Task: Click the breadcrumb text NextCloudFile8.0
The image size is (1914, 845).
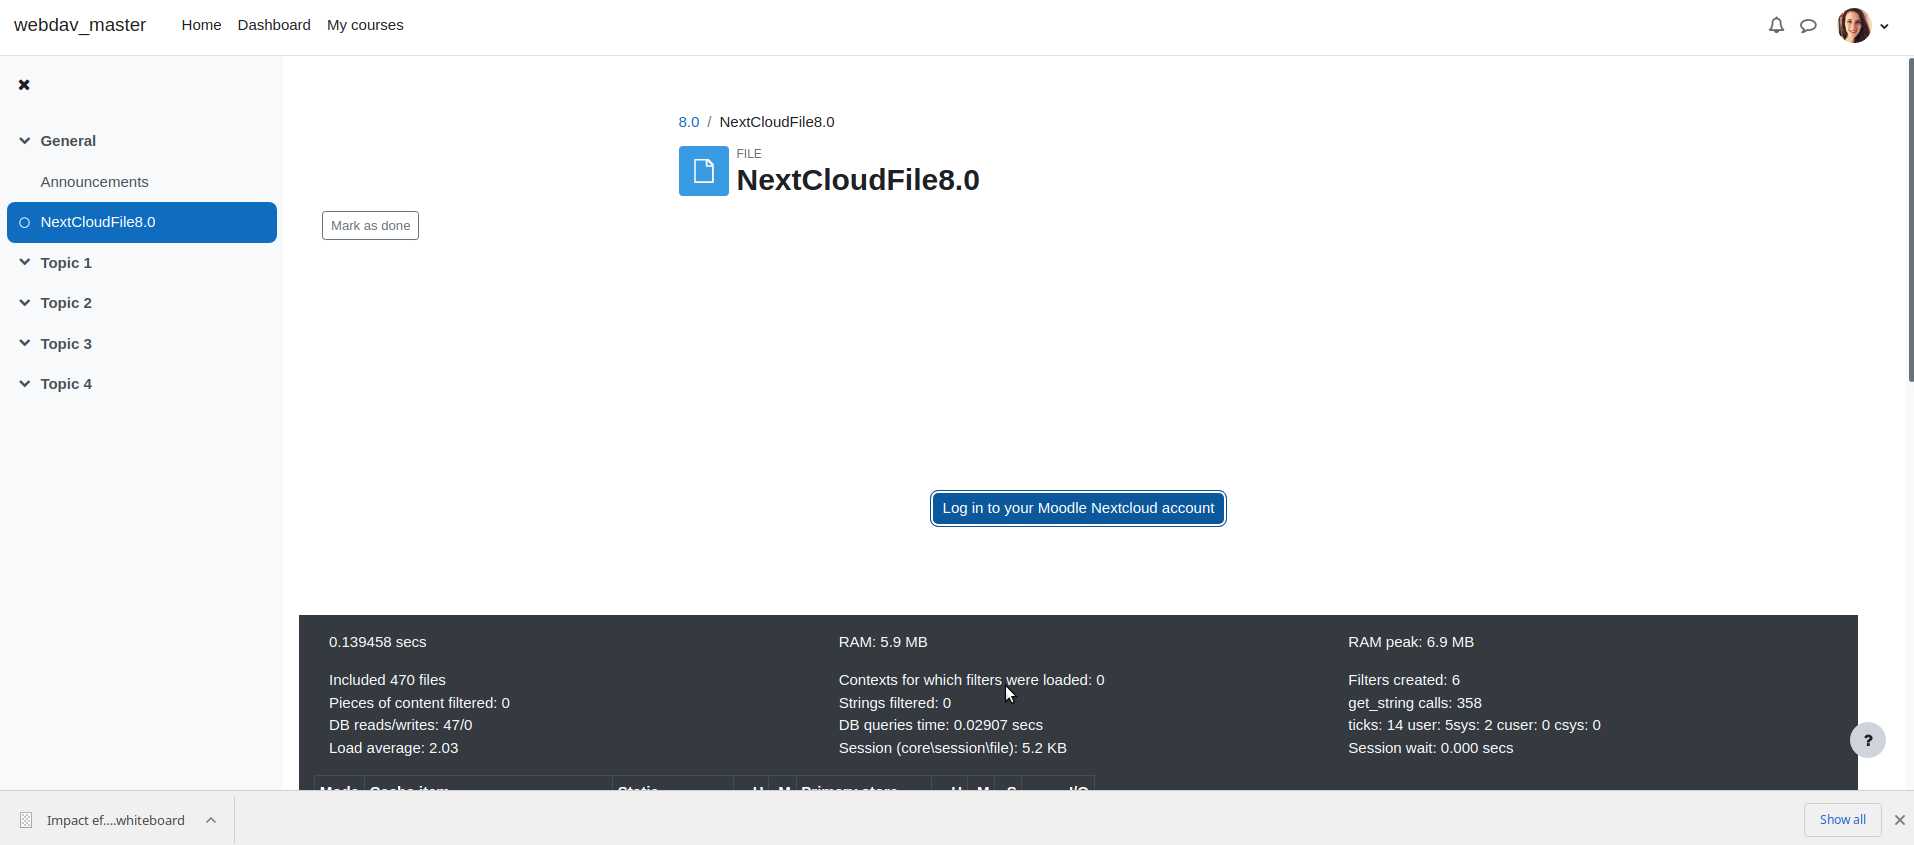Action: [x=777, y=122]
